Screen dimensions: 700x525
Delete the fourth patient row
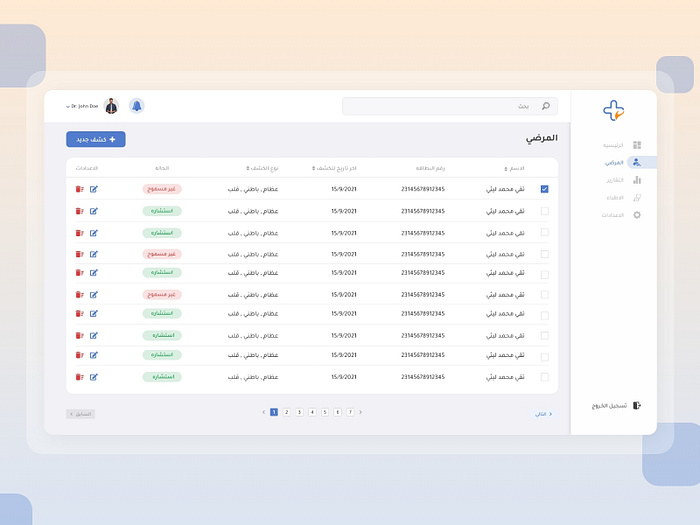[79, 254]
